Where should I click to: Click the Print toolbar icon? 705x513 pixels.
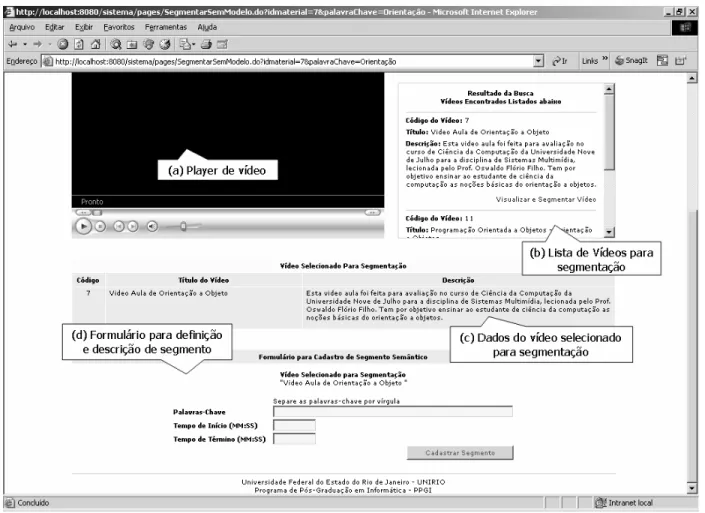(x=206, y=44)
